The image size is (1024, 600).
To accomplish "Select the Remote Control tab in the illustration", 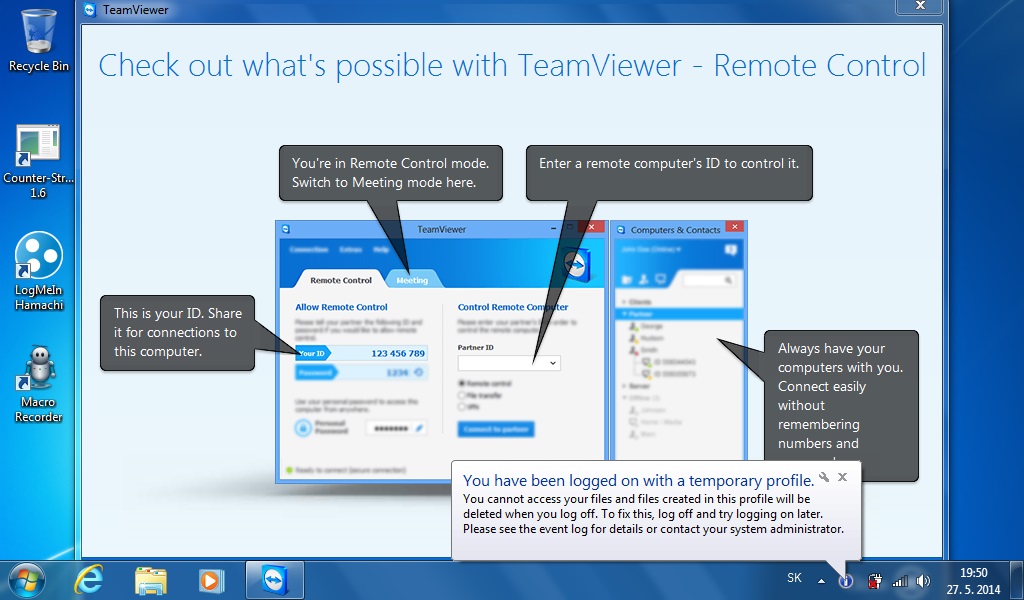I will tap(340, 280).
